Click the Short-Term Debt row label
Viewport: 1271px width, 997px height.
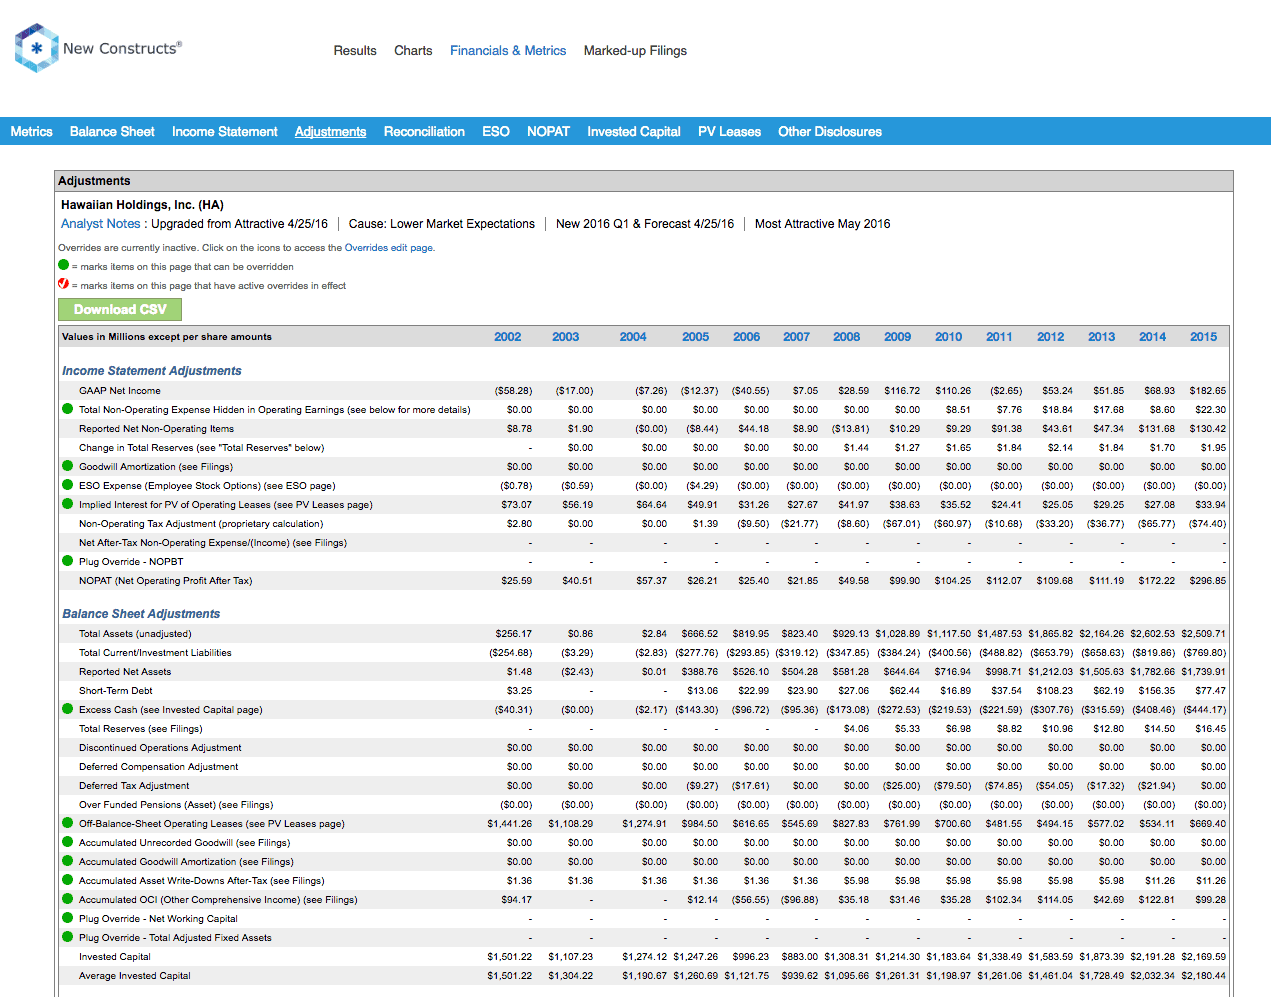[x=116, y=691]
